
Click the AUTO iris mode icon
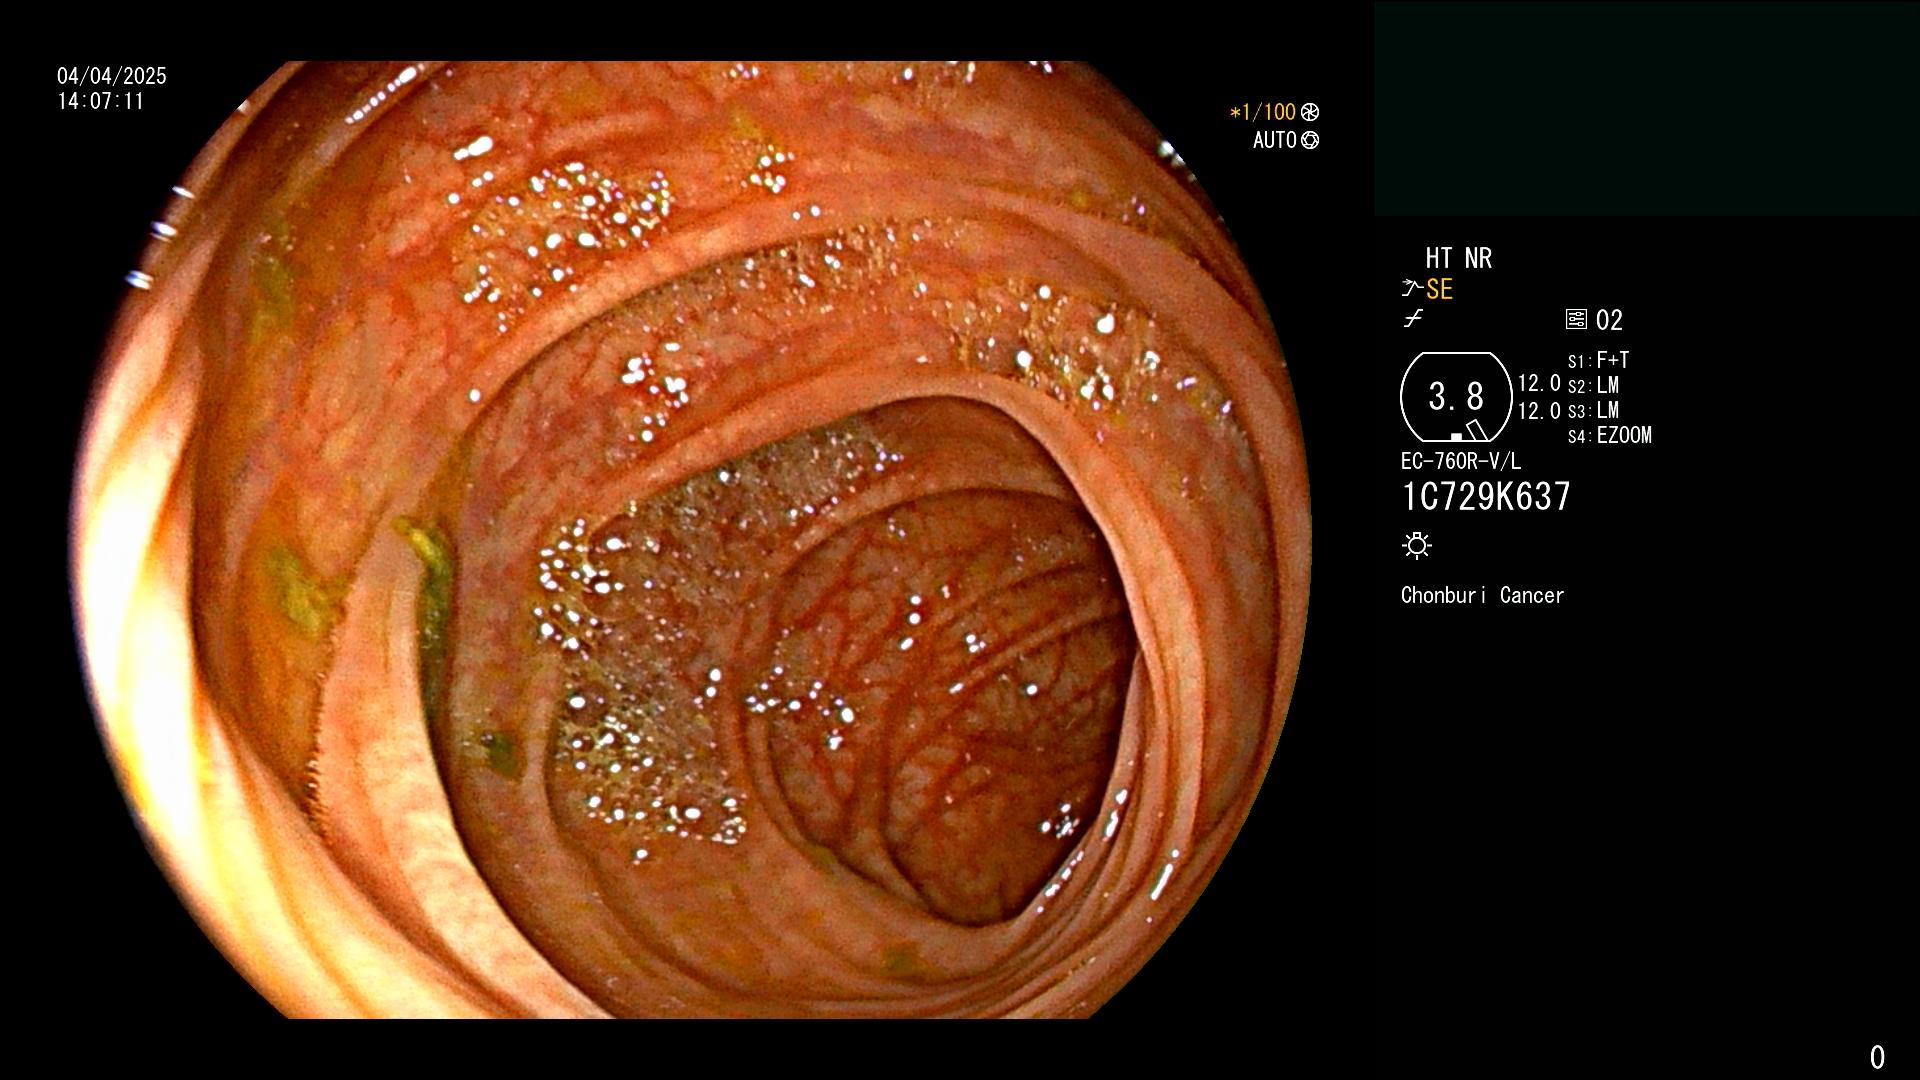[1310, 141]
